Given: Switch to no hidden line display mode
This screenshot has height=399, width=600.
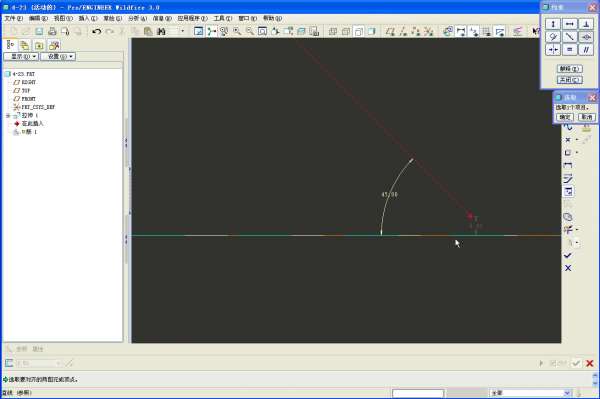Looking at the screenshot, I should pos(359,31).
